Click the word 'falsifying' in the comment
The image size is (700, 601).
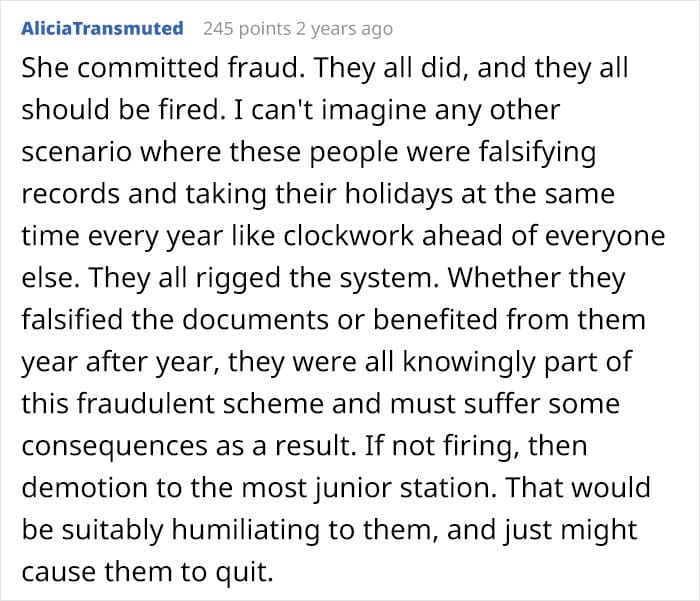point(538,153)
